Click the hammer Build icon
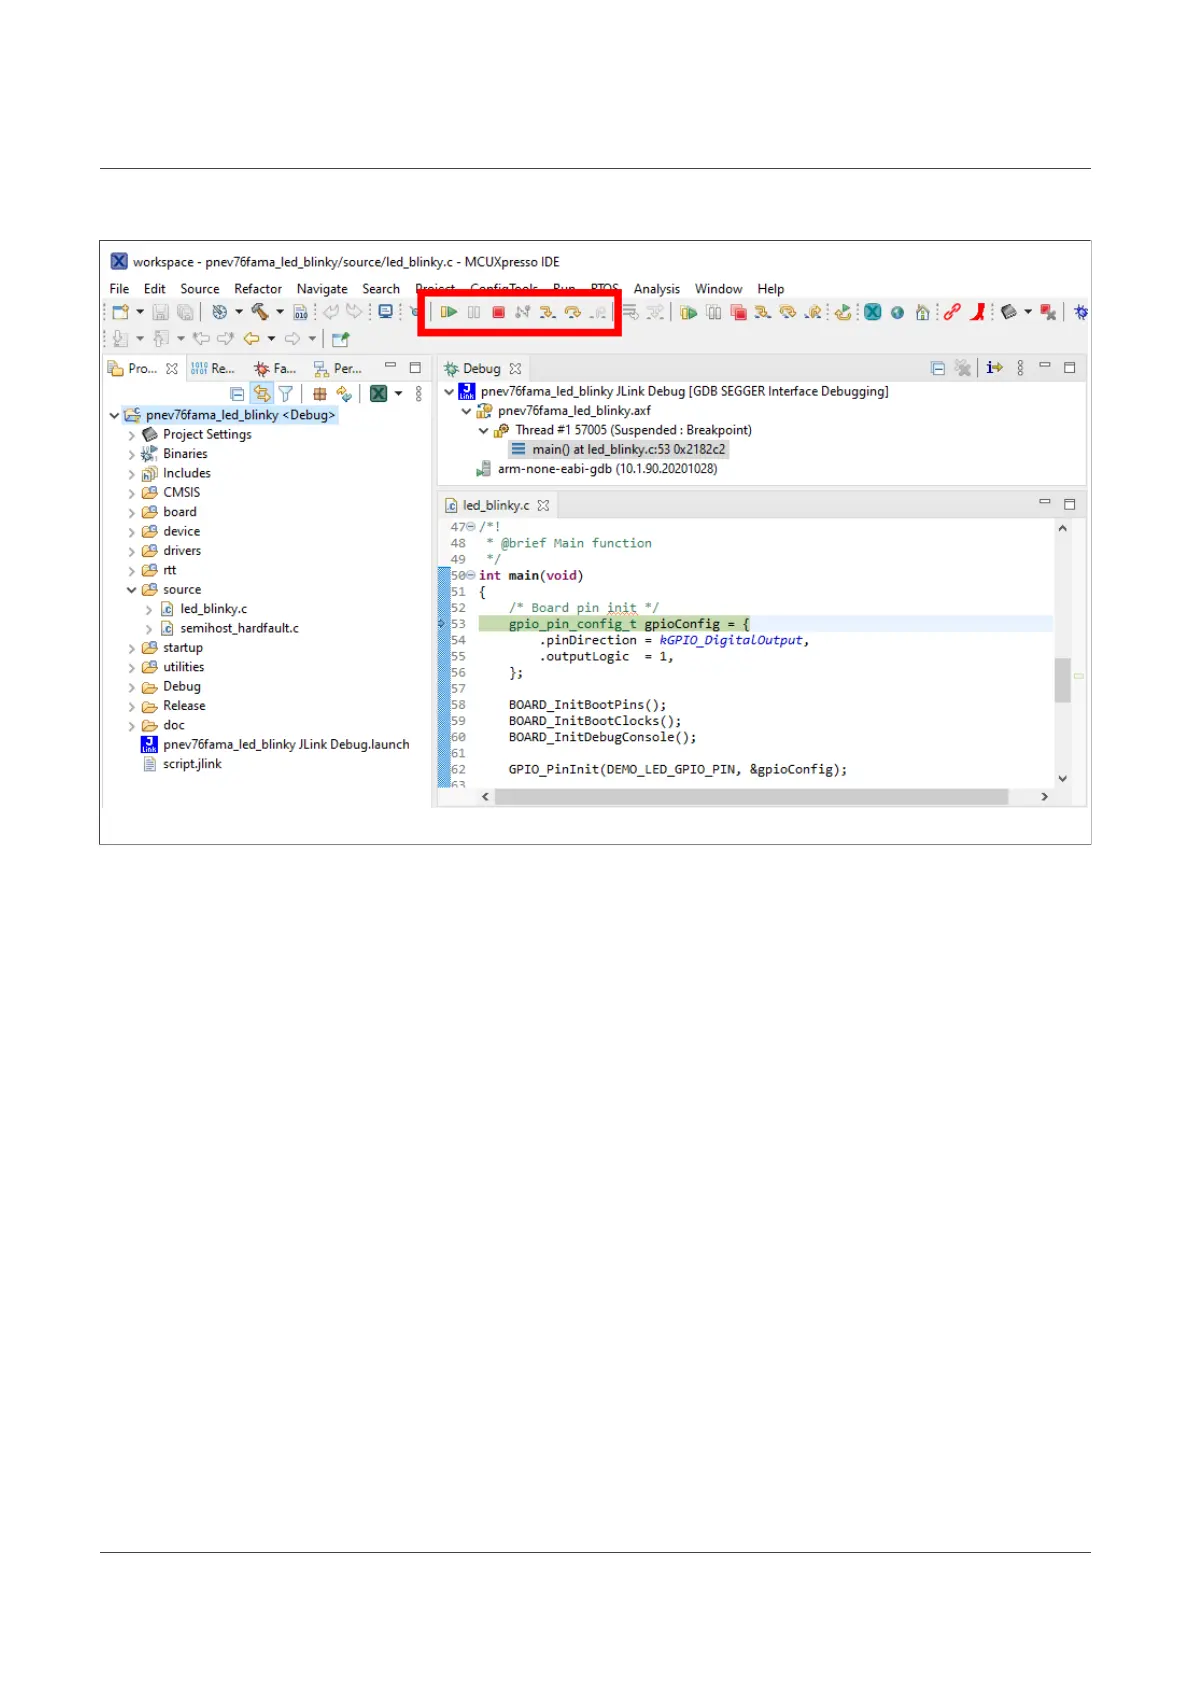This screenshot has width=1191, height=1684. pyautogui.click(x=260, y=312)
